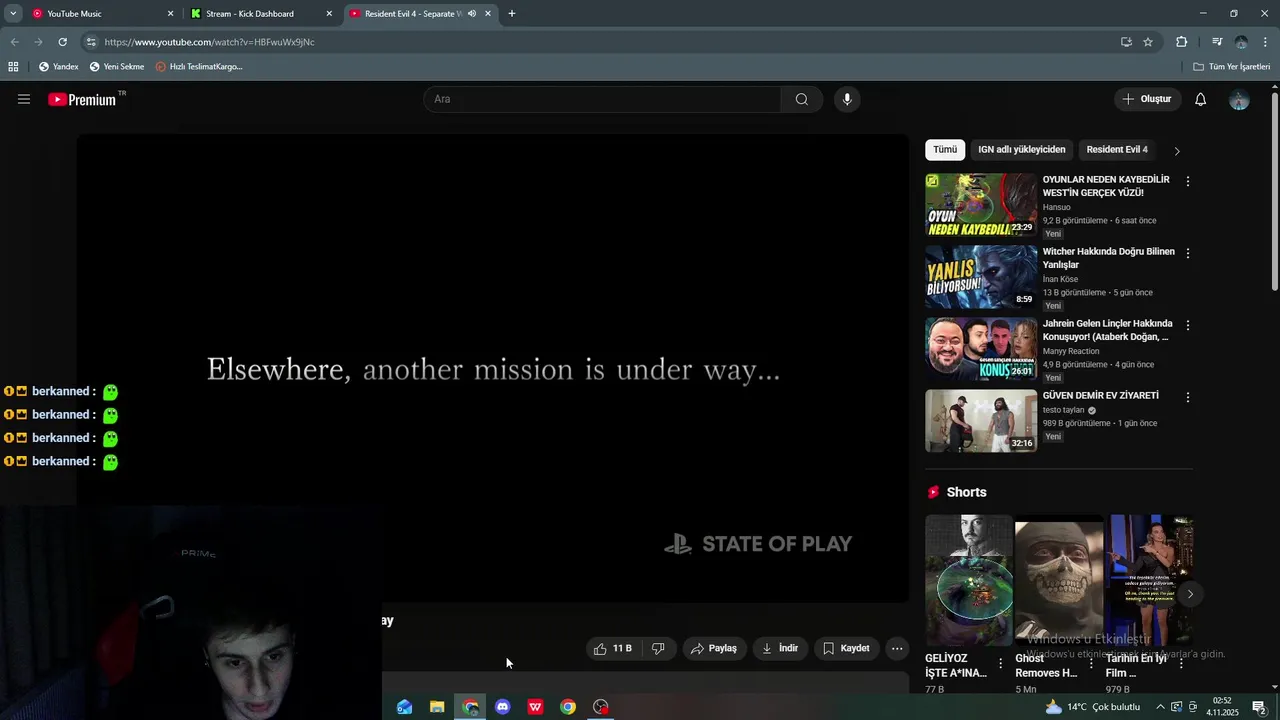Select the Resident Evil 4 filter chip
1280x720 pixels.
1117,150
